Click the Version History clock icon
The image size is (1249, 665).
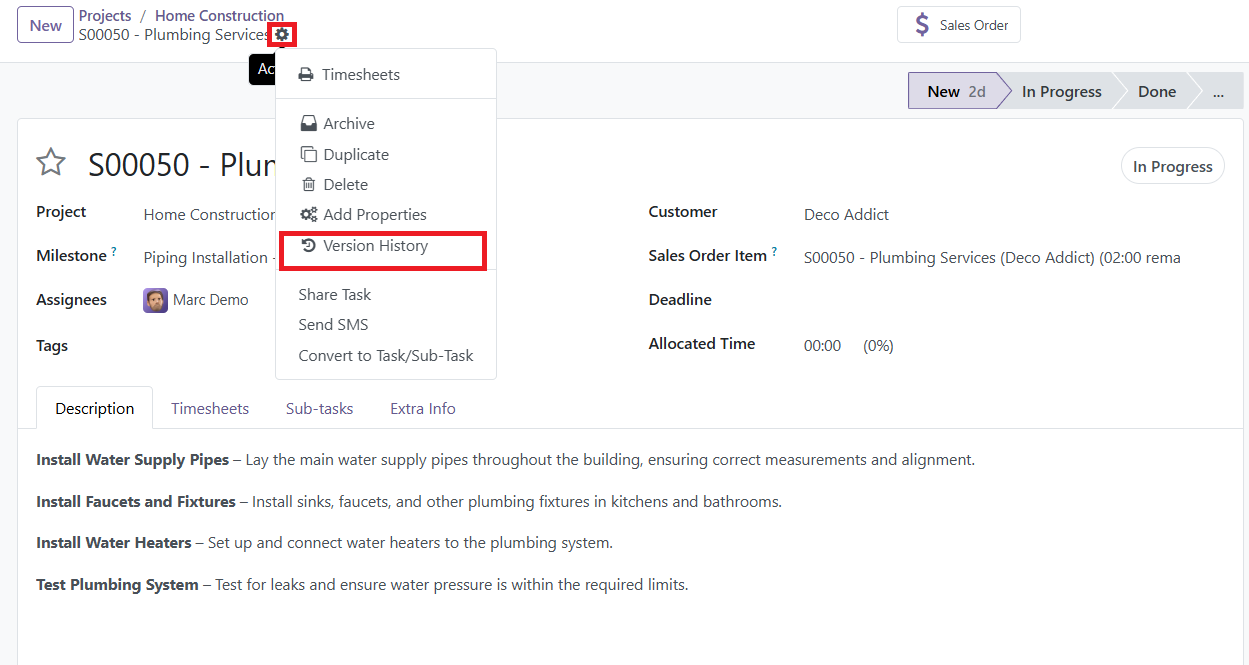point(309,246)
